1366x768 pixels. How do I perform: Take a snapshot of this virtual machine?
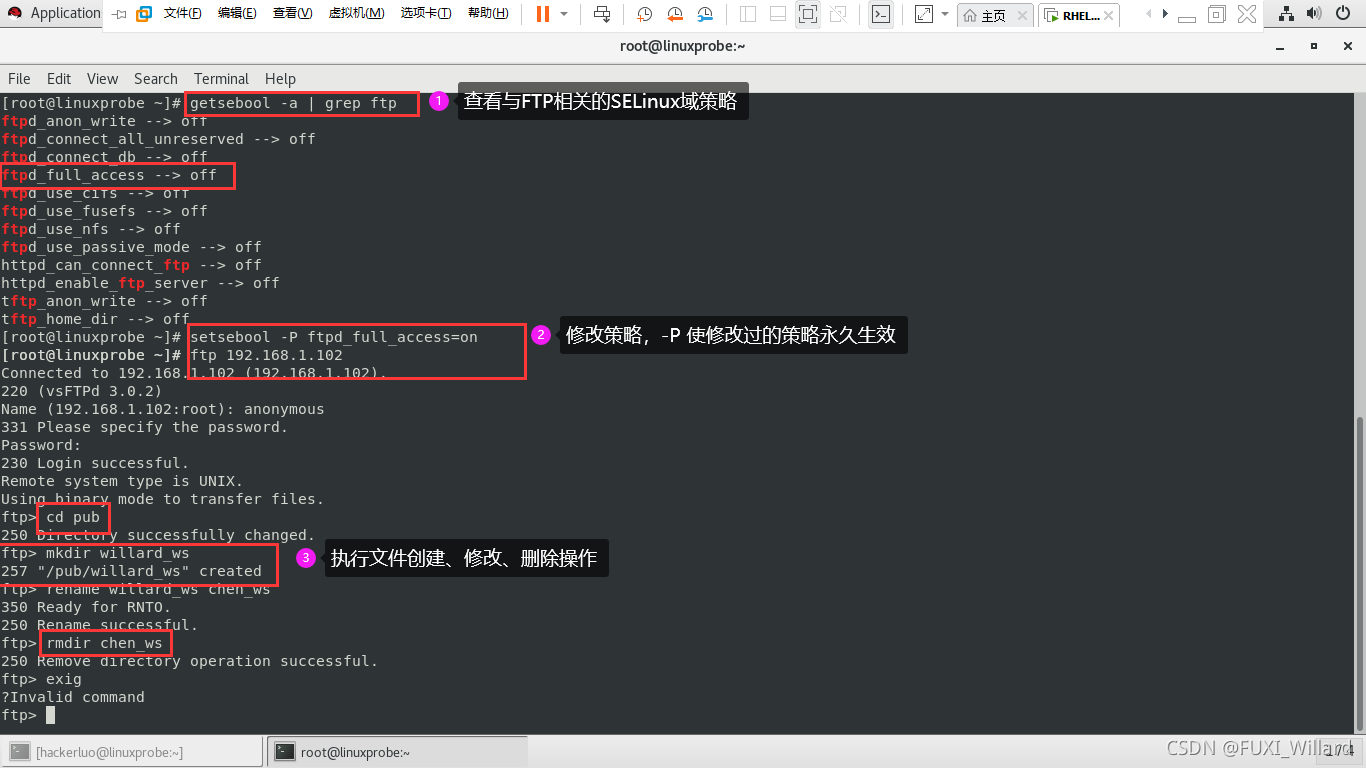click(645, 14)
